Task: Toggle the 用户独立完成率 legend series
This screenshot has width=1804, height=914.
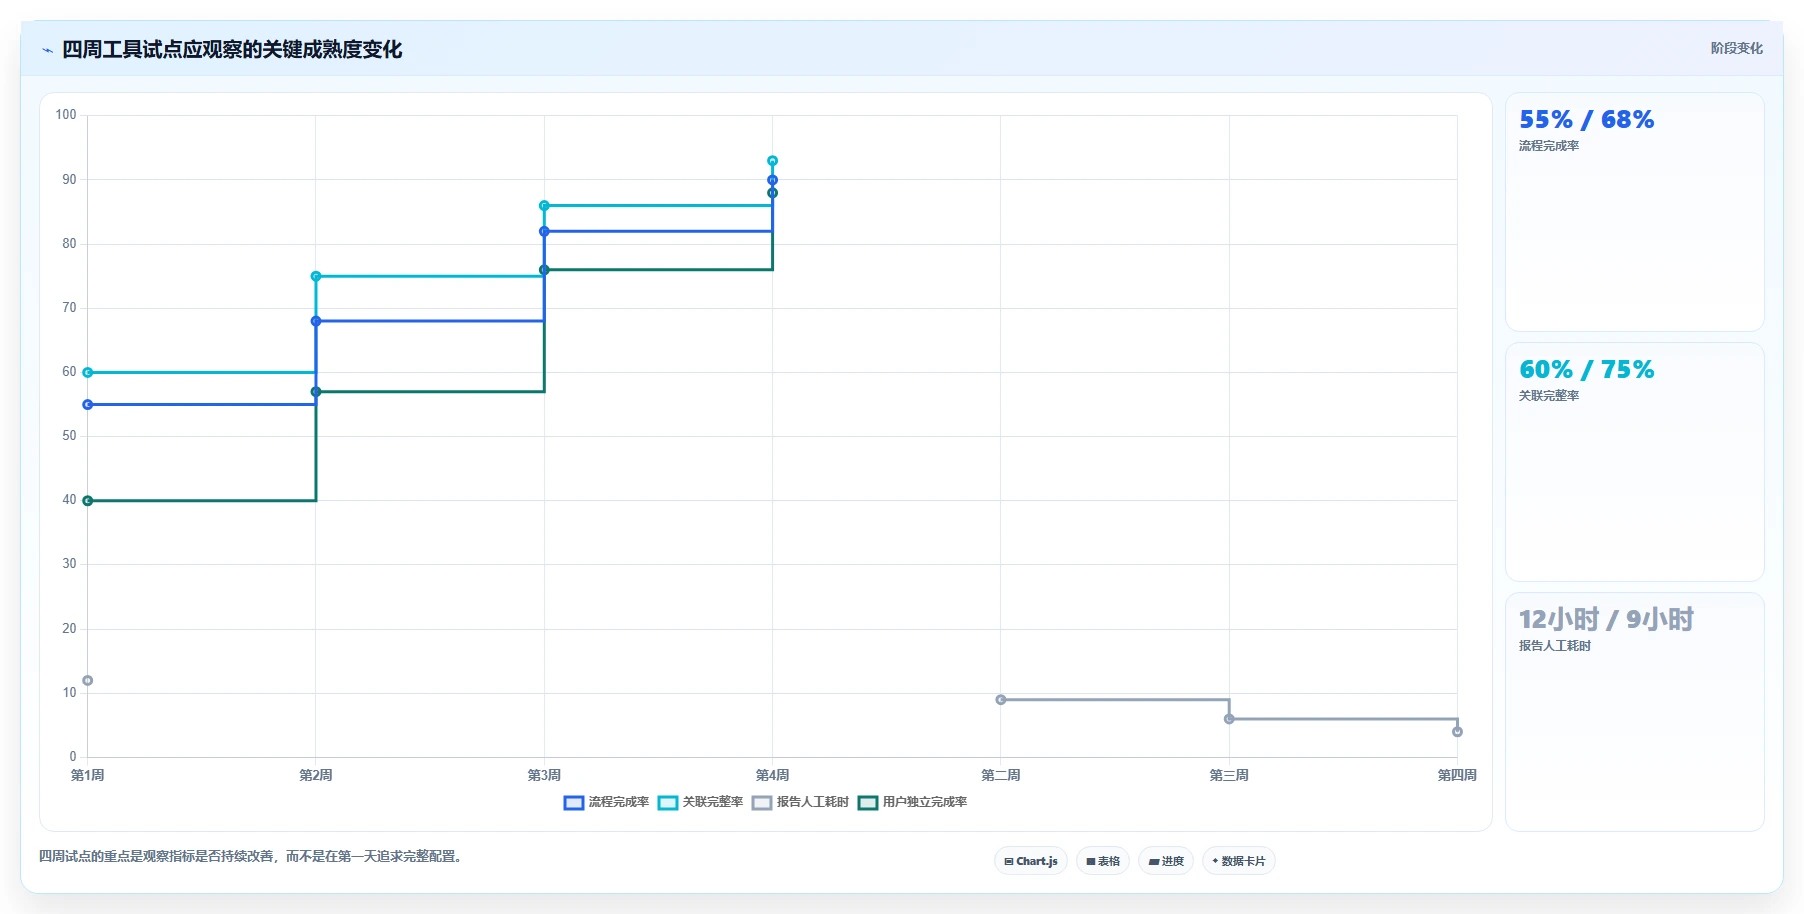Action: click(912, 802)
